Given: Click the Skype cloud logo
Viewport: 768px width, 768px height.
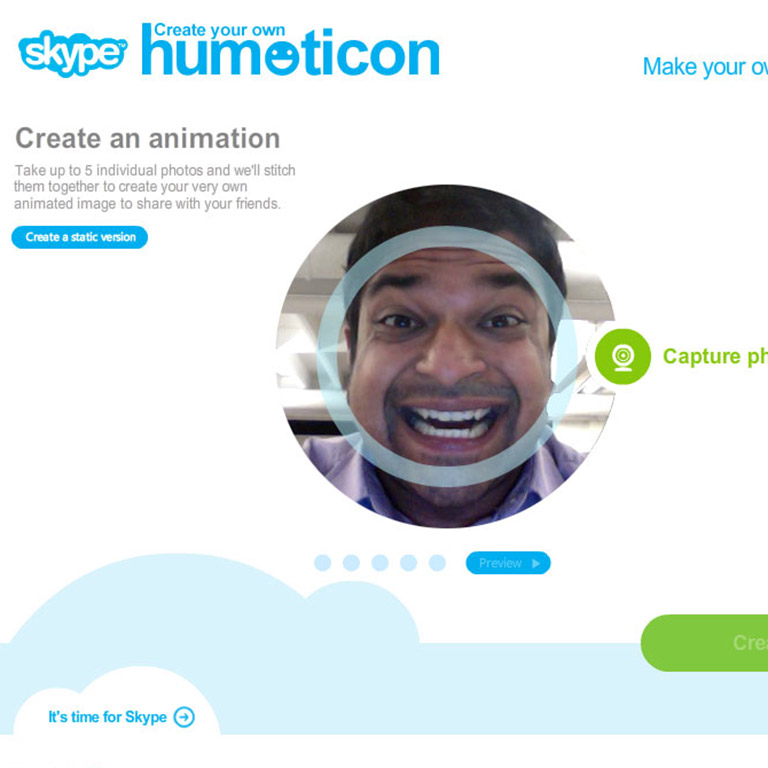Looking at the screenshot, I should [x=73, y=53].
